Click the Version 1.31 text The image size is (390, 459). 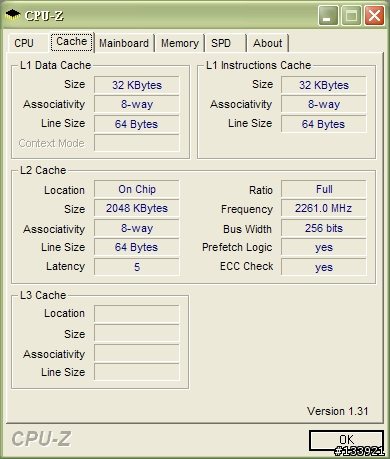coord(338,411)
